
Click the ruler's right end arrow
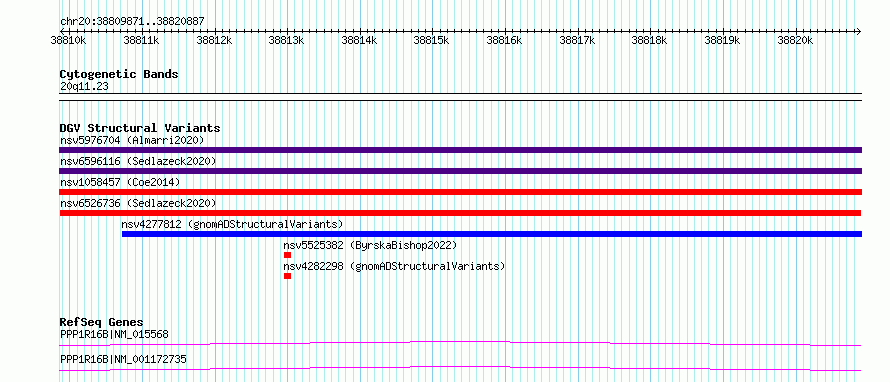tap(859, 31)
